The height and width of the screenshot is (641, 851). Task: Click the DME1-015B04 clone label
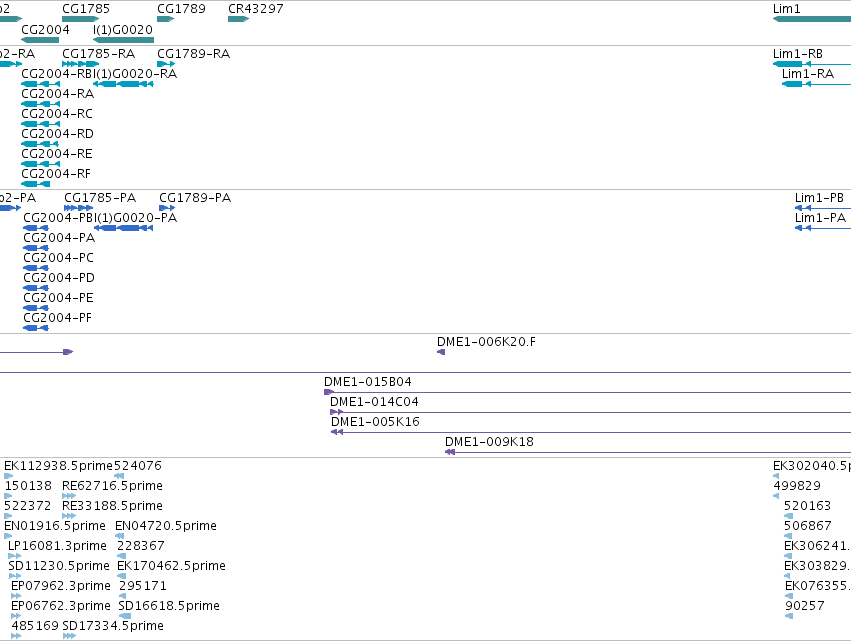click(368, 382)
